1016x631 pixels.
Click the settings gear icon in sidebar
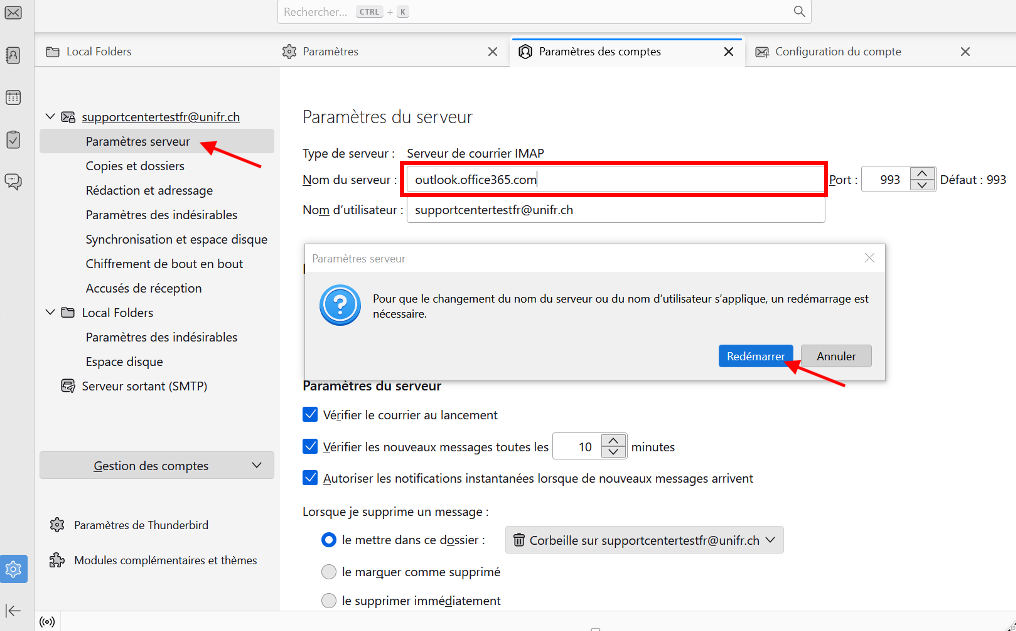(x=13, y=569)
